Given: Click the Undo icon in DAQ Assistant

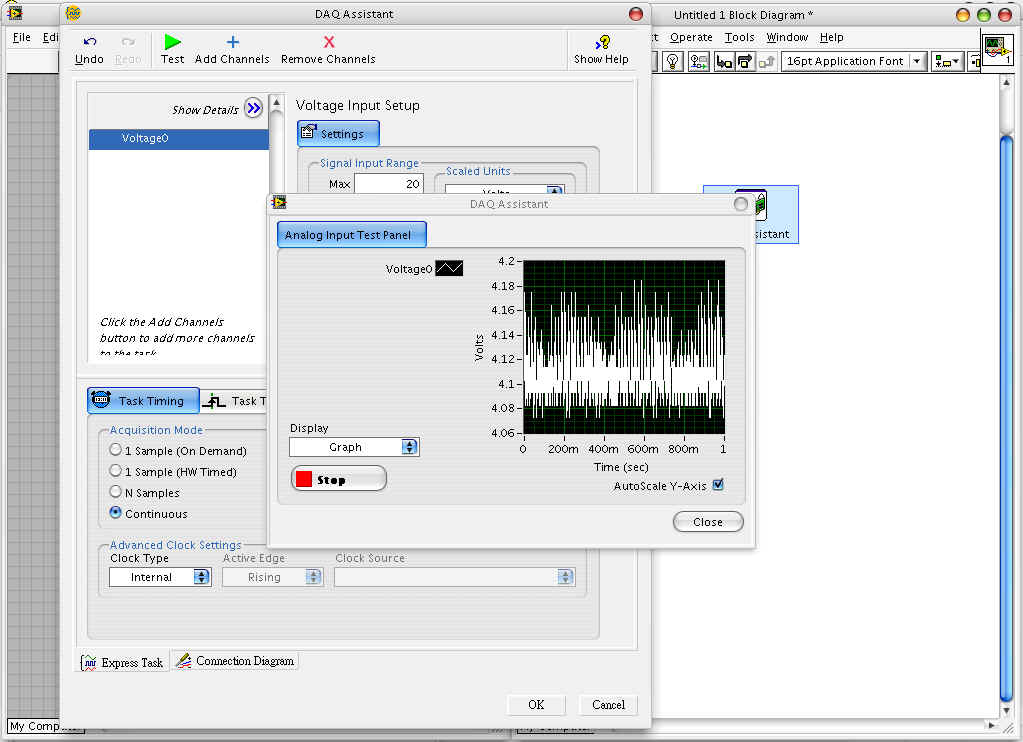Looking at the screenshot, I should [x=89, y=42].
